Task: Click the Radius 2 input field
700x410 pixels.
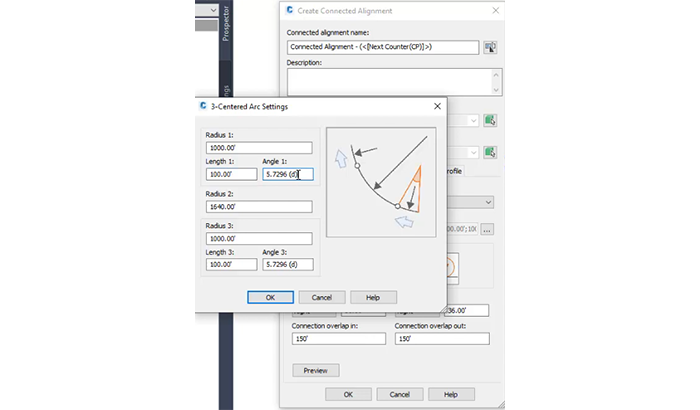Action: click(x=258, y=207)
